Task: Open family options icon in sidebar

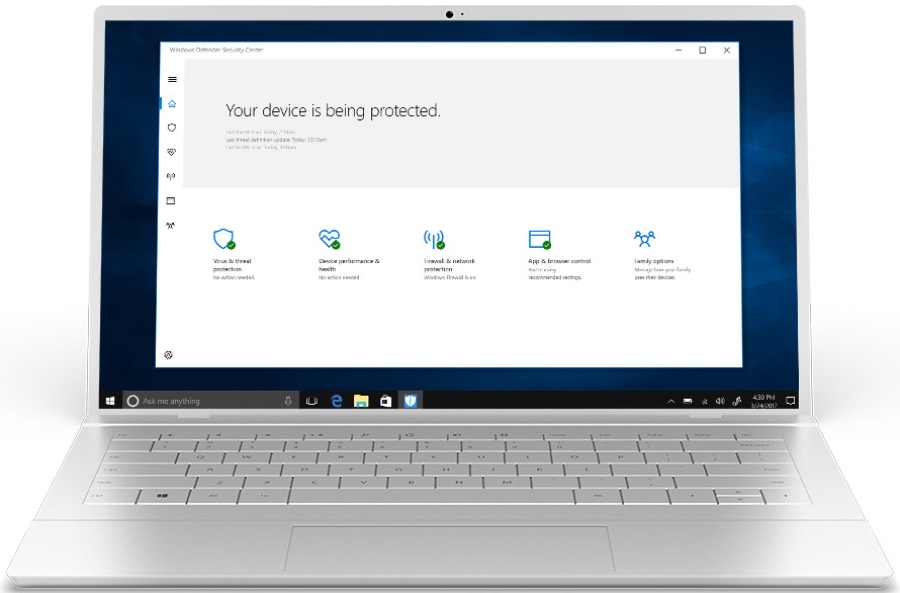Action: 170,226
